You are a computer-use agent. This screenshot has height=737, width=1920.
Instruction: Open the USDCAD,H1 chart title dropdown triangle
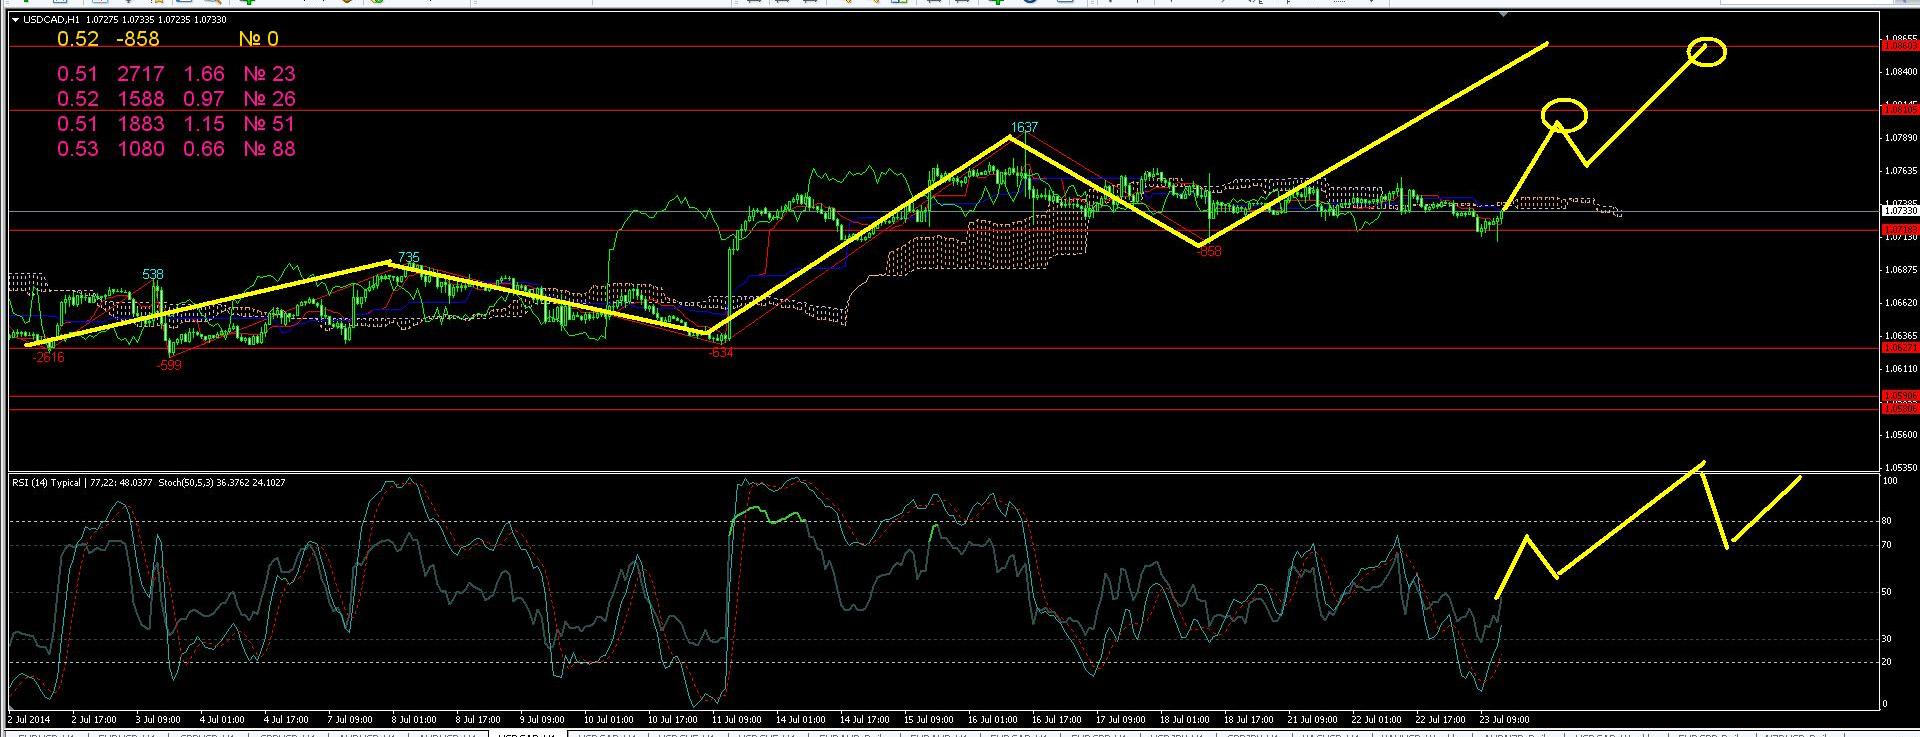(15, 20)
